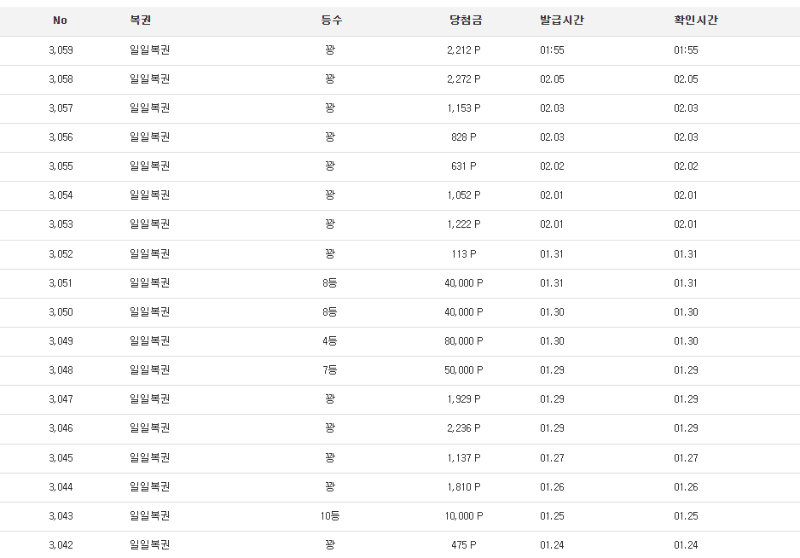
Task: Click 일일복권 in row 3,059
Action: (149, 50)
